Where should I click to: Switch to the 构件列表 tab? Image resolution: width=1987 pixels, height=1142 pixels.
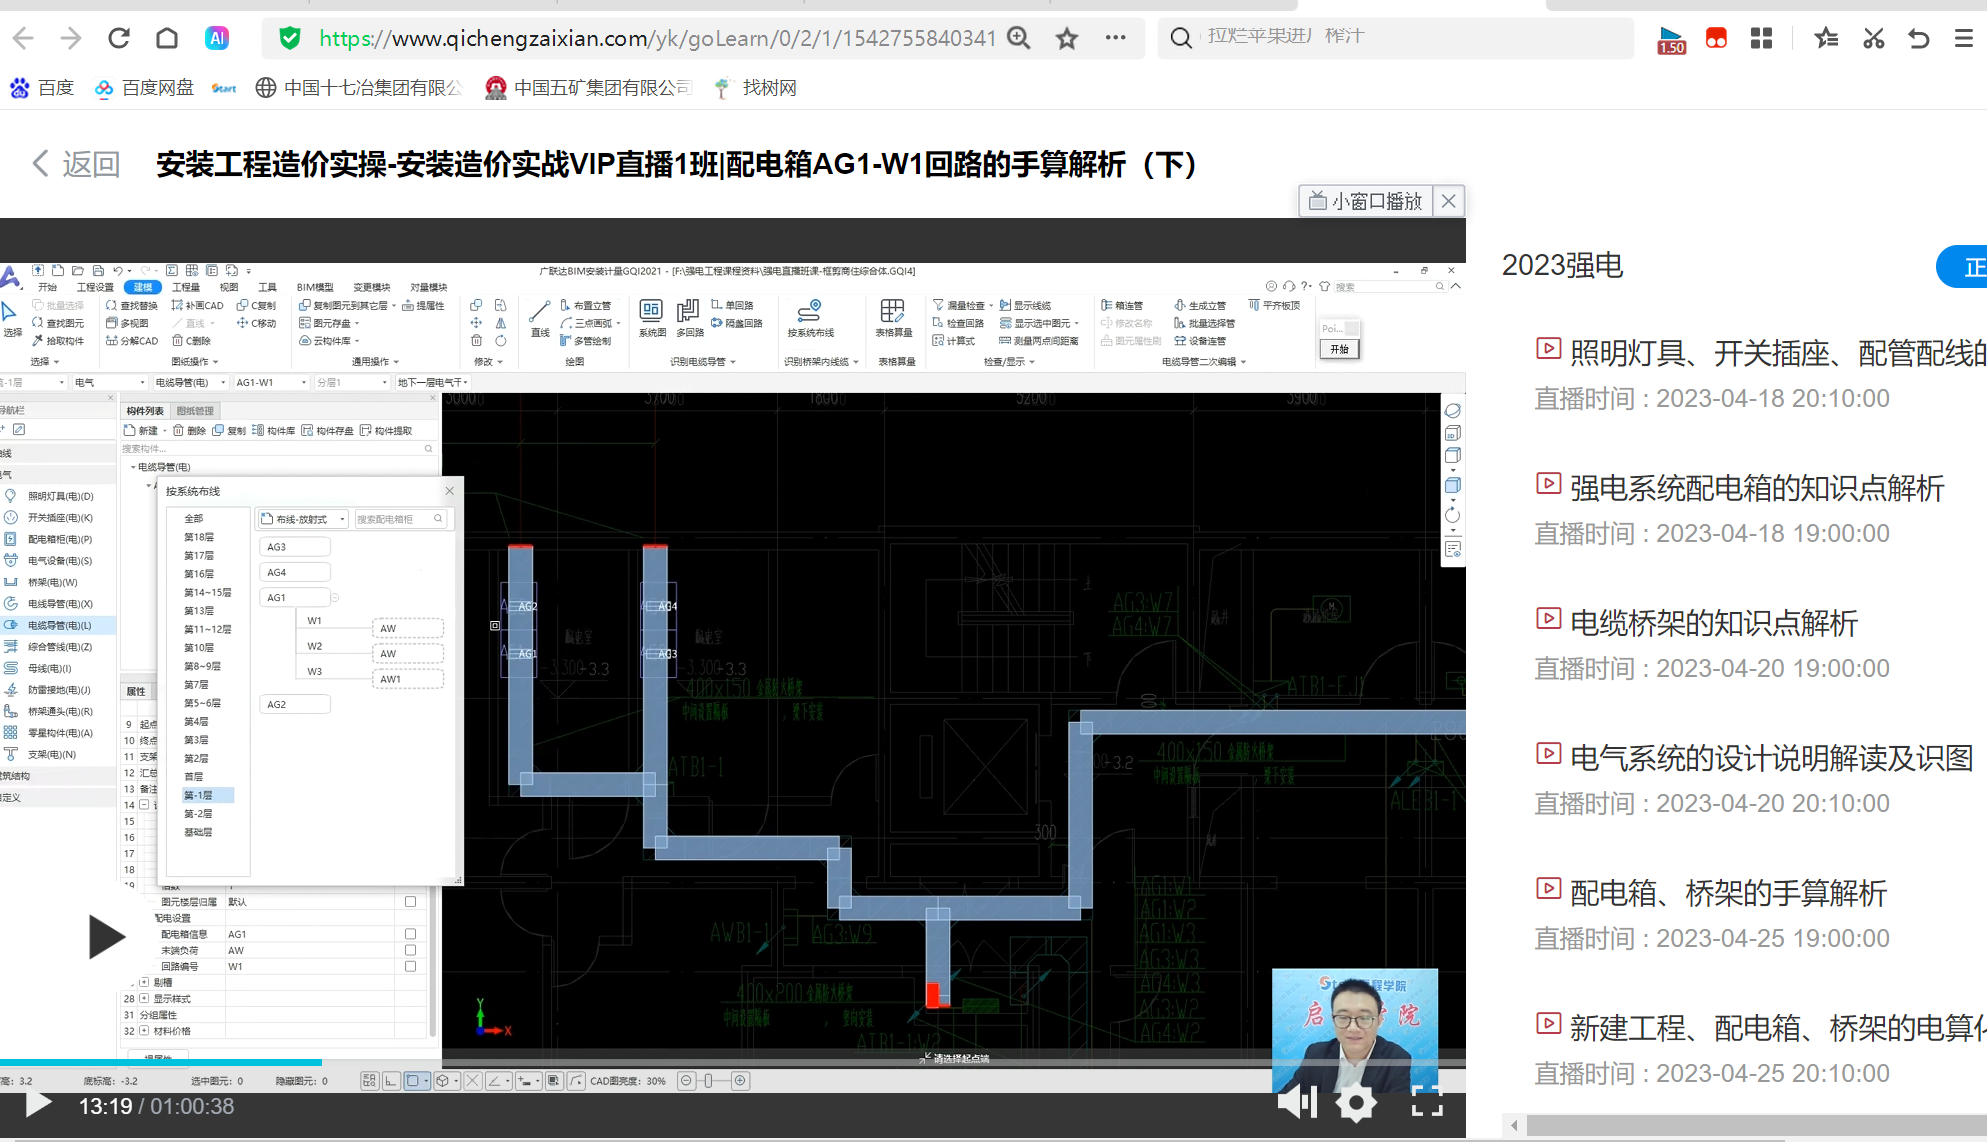[x=145, y=411]
